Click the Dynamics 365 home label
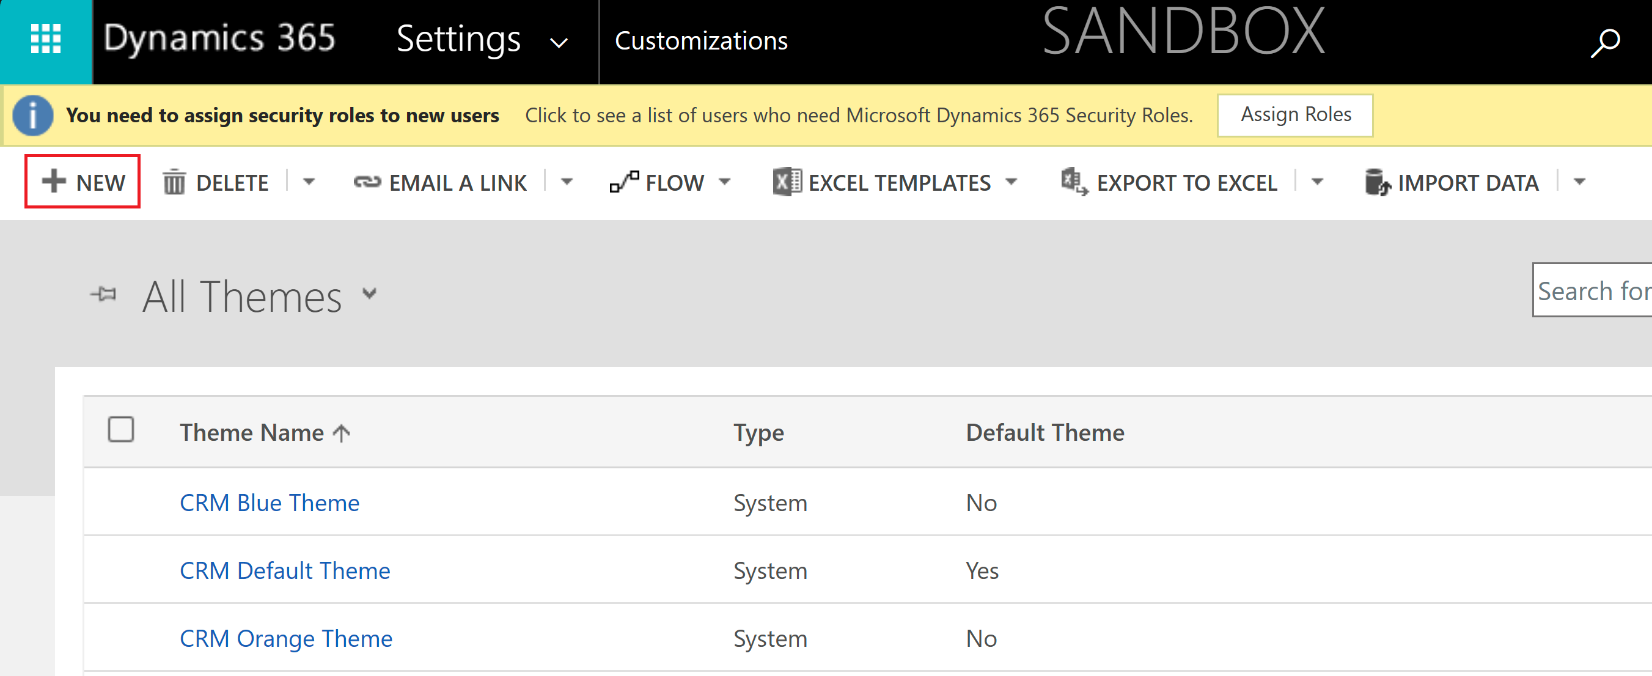Screen dimensions: 1652x676 pyautogui.click(x=220, y=38)
